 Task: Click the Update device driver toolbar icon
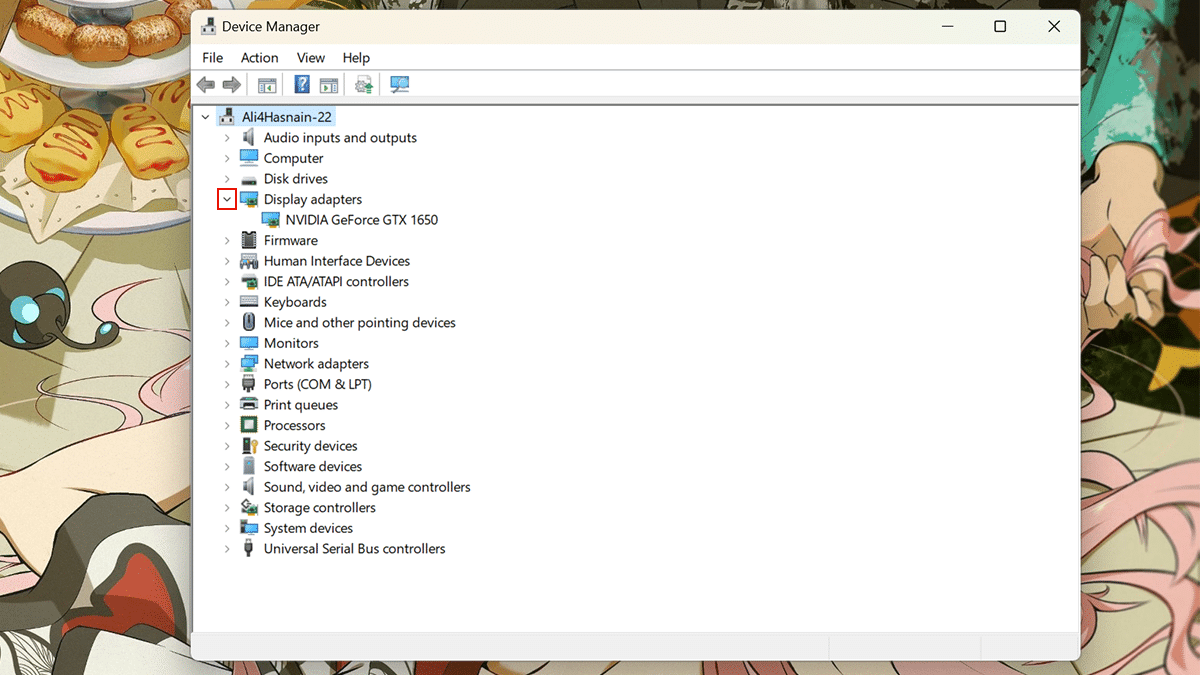click(x=364, y=85)
